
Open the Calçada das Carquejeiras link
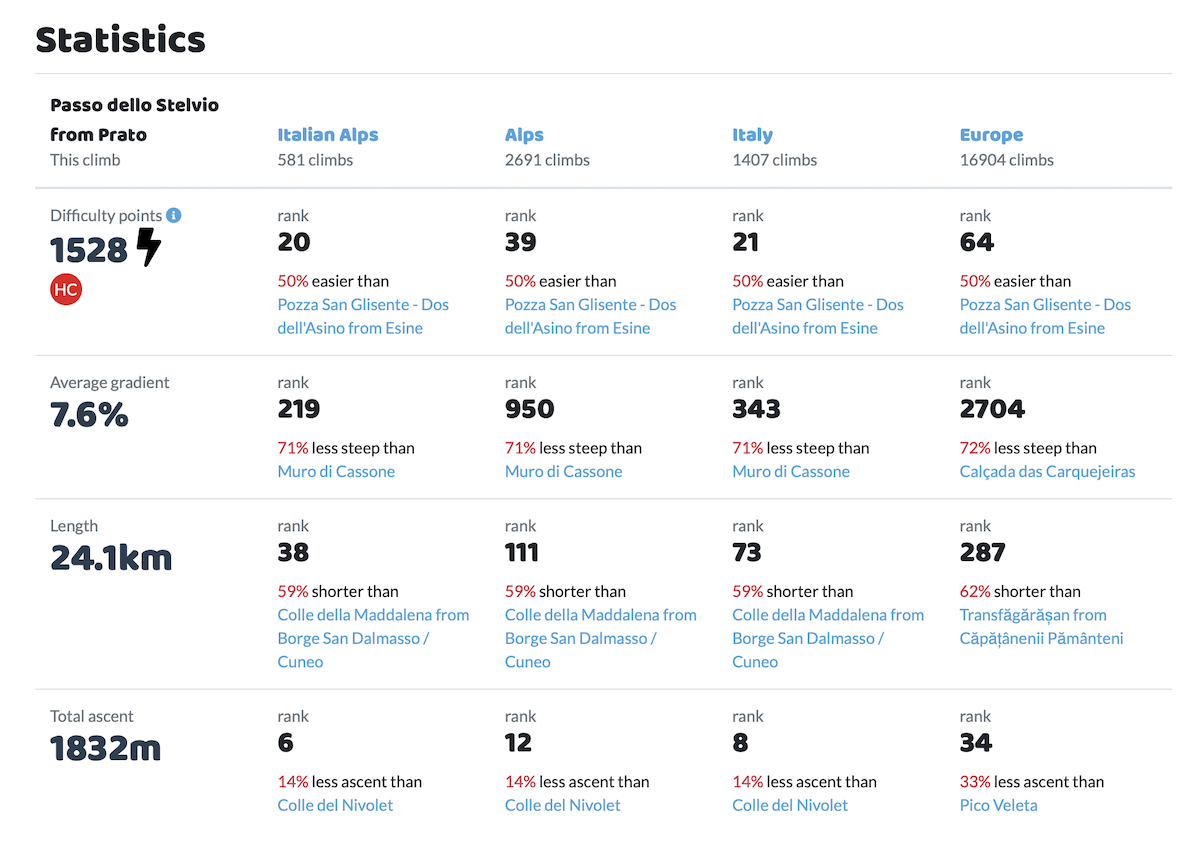[x=1048, y=471]
